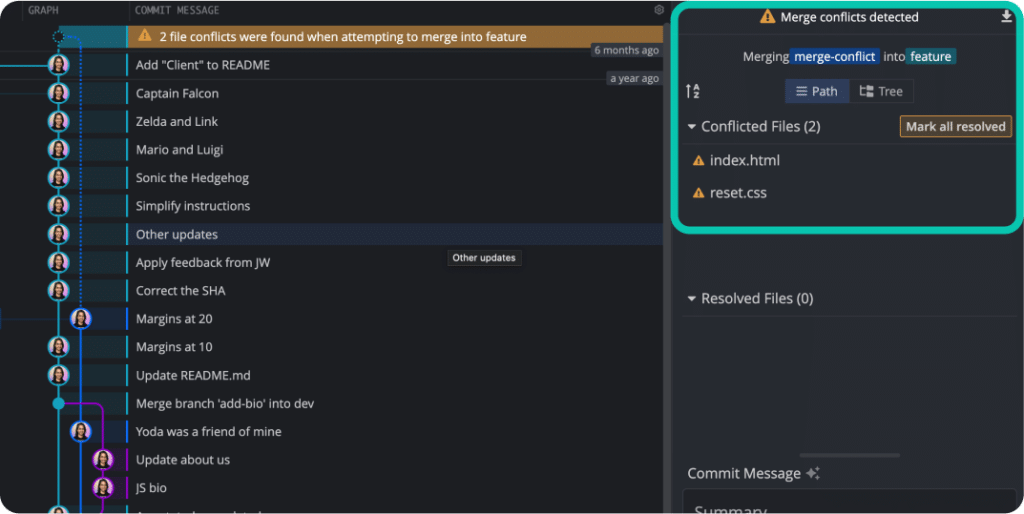Click the AI sparkle icon beside Commit Message
This screenshot has width=1024, height=514.
pos(813,474)
